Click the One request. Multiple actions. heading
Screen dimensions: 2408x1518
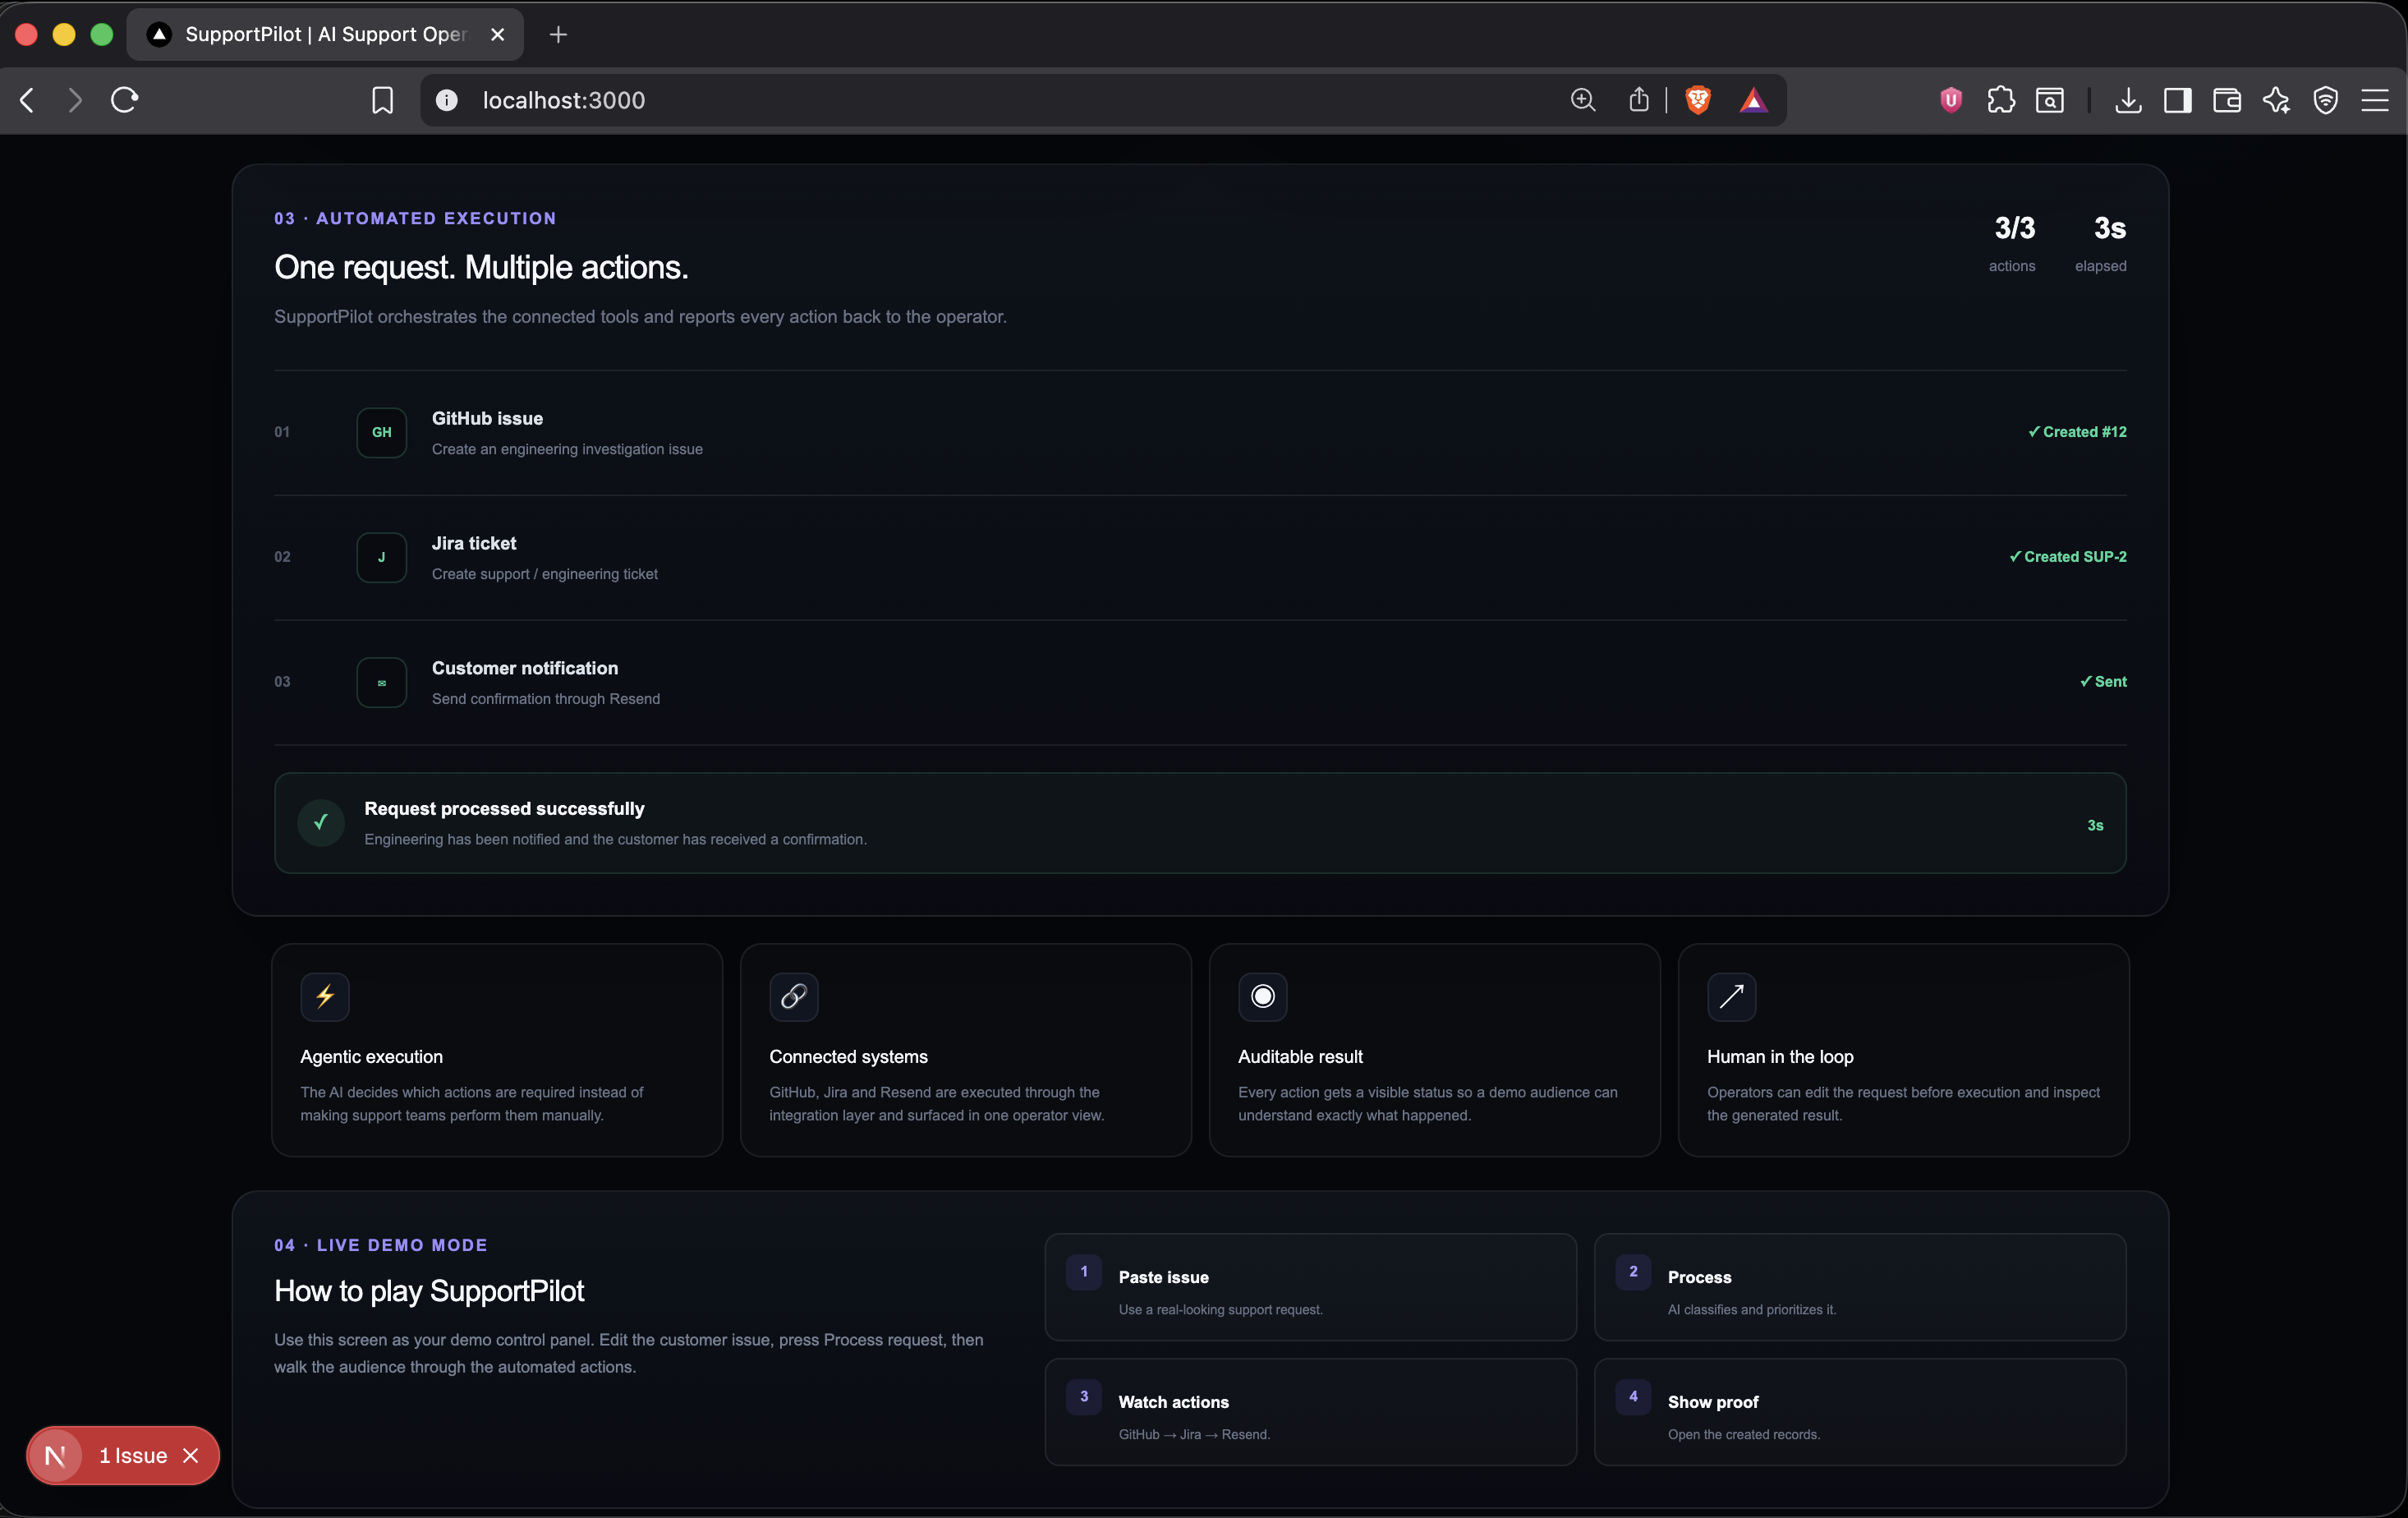coord(481,267)
